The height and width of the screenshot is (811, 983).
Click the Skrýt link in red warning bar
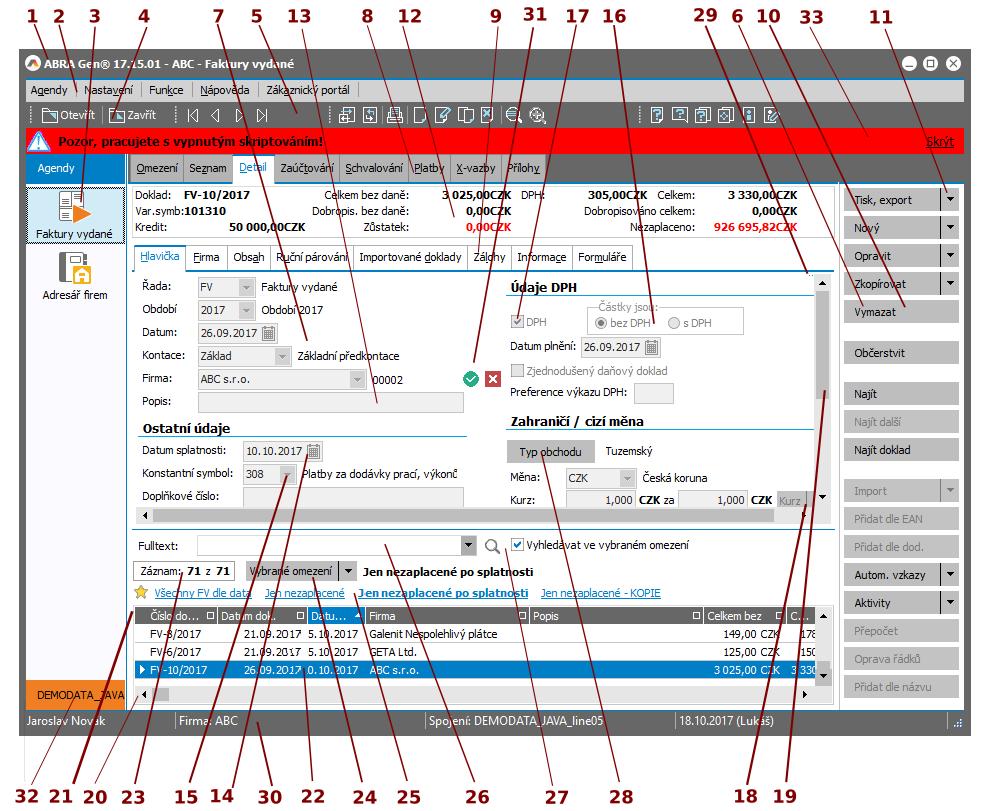coord(940,142)
